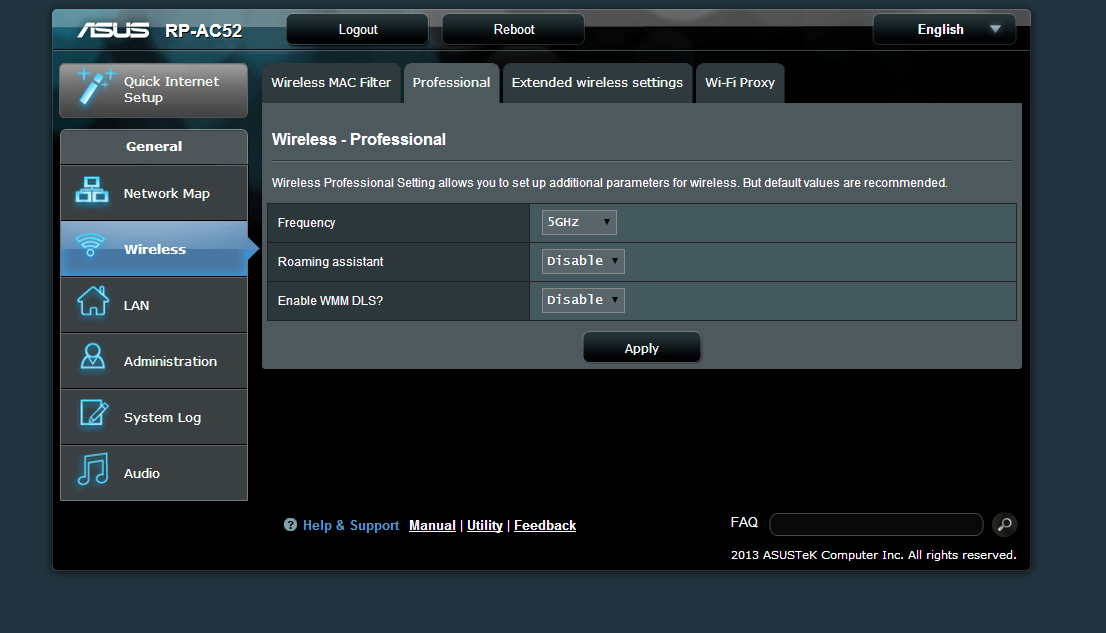This screenshot has width=1106, height=633.
Task: Click the FAQ search magnifier icon
Action: click(1004, 524)
